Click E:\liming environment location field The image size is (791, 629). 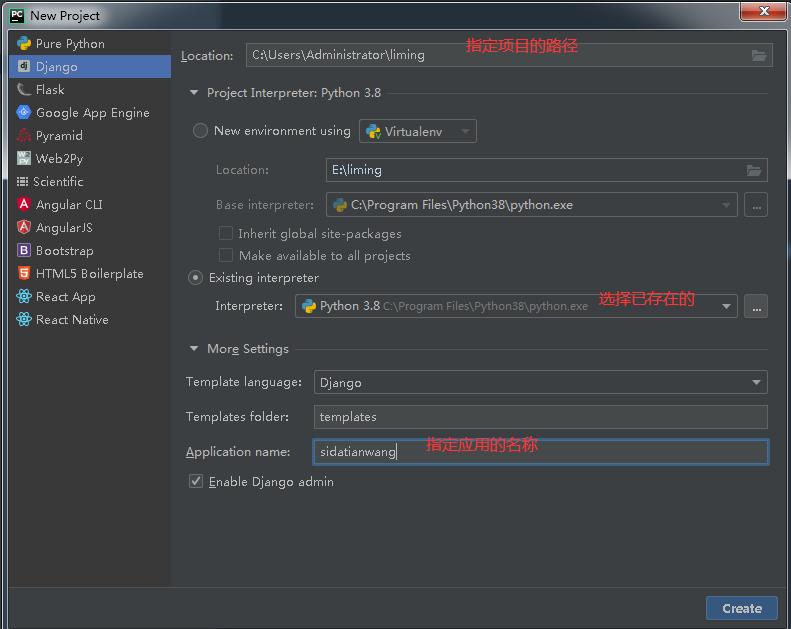(x=547, y=170)
